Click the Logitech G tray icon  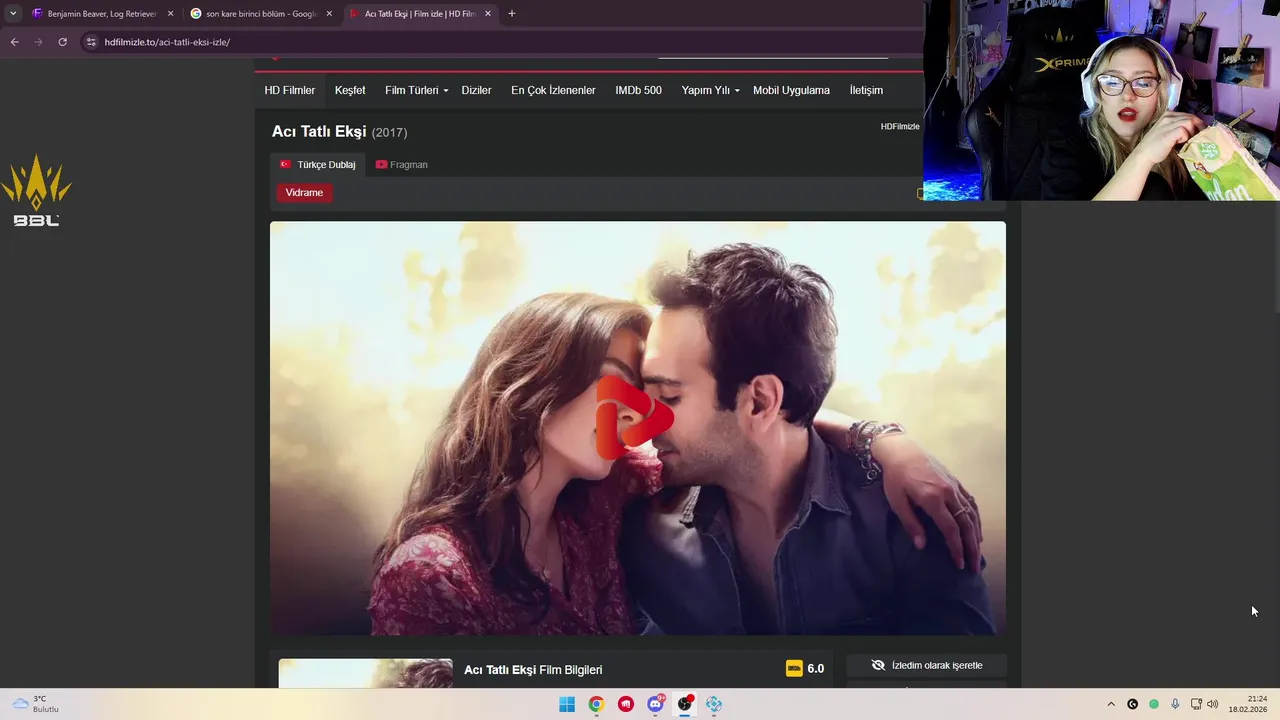pos(1132,704)
